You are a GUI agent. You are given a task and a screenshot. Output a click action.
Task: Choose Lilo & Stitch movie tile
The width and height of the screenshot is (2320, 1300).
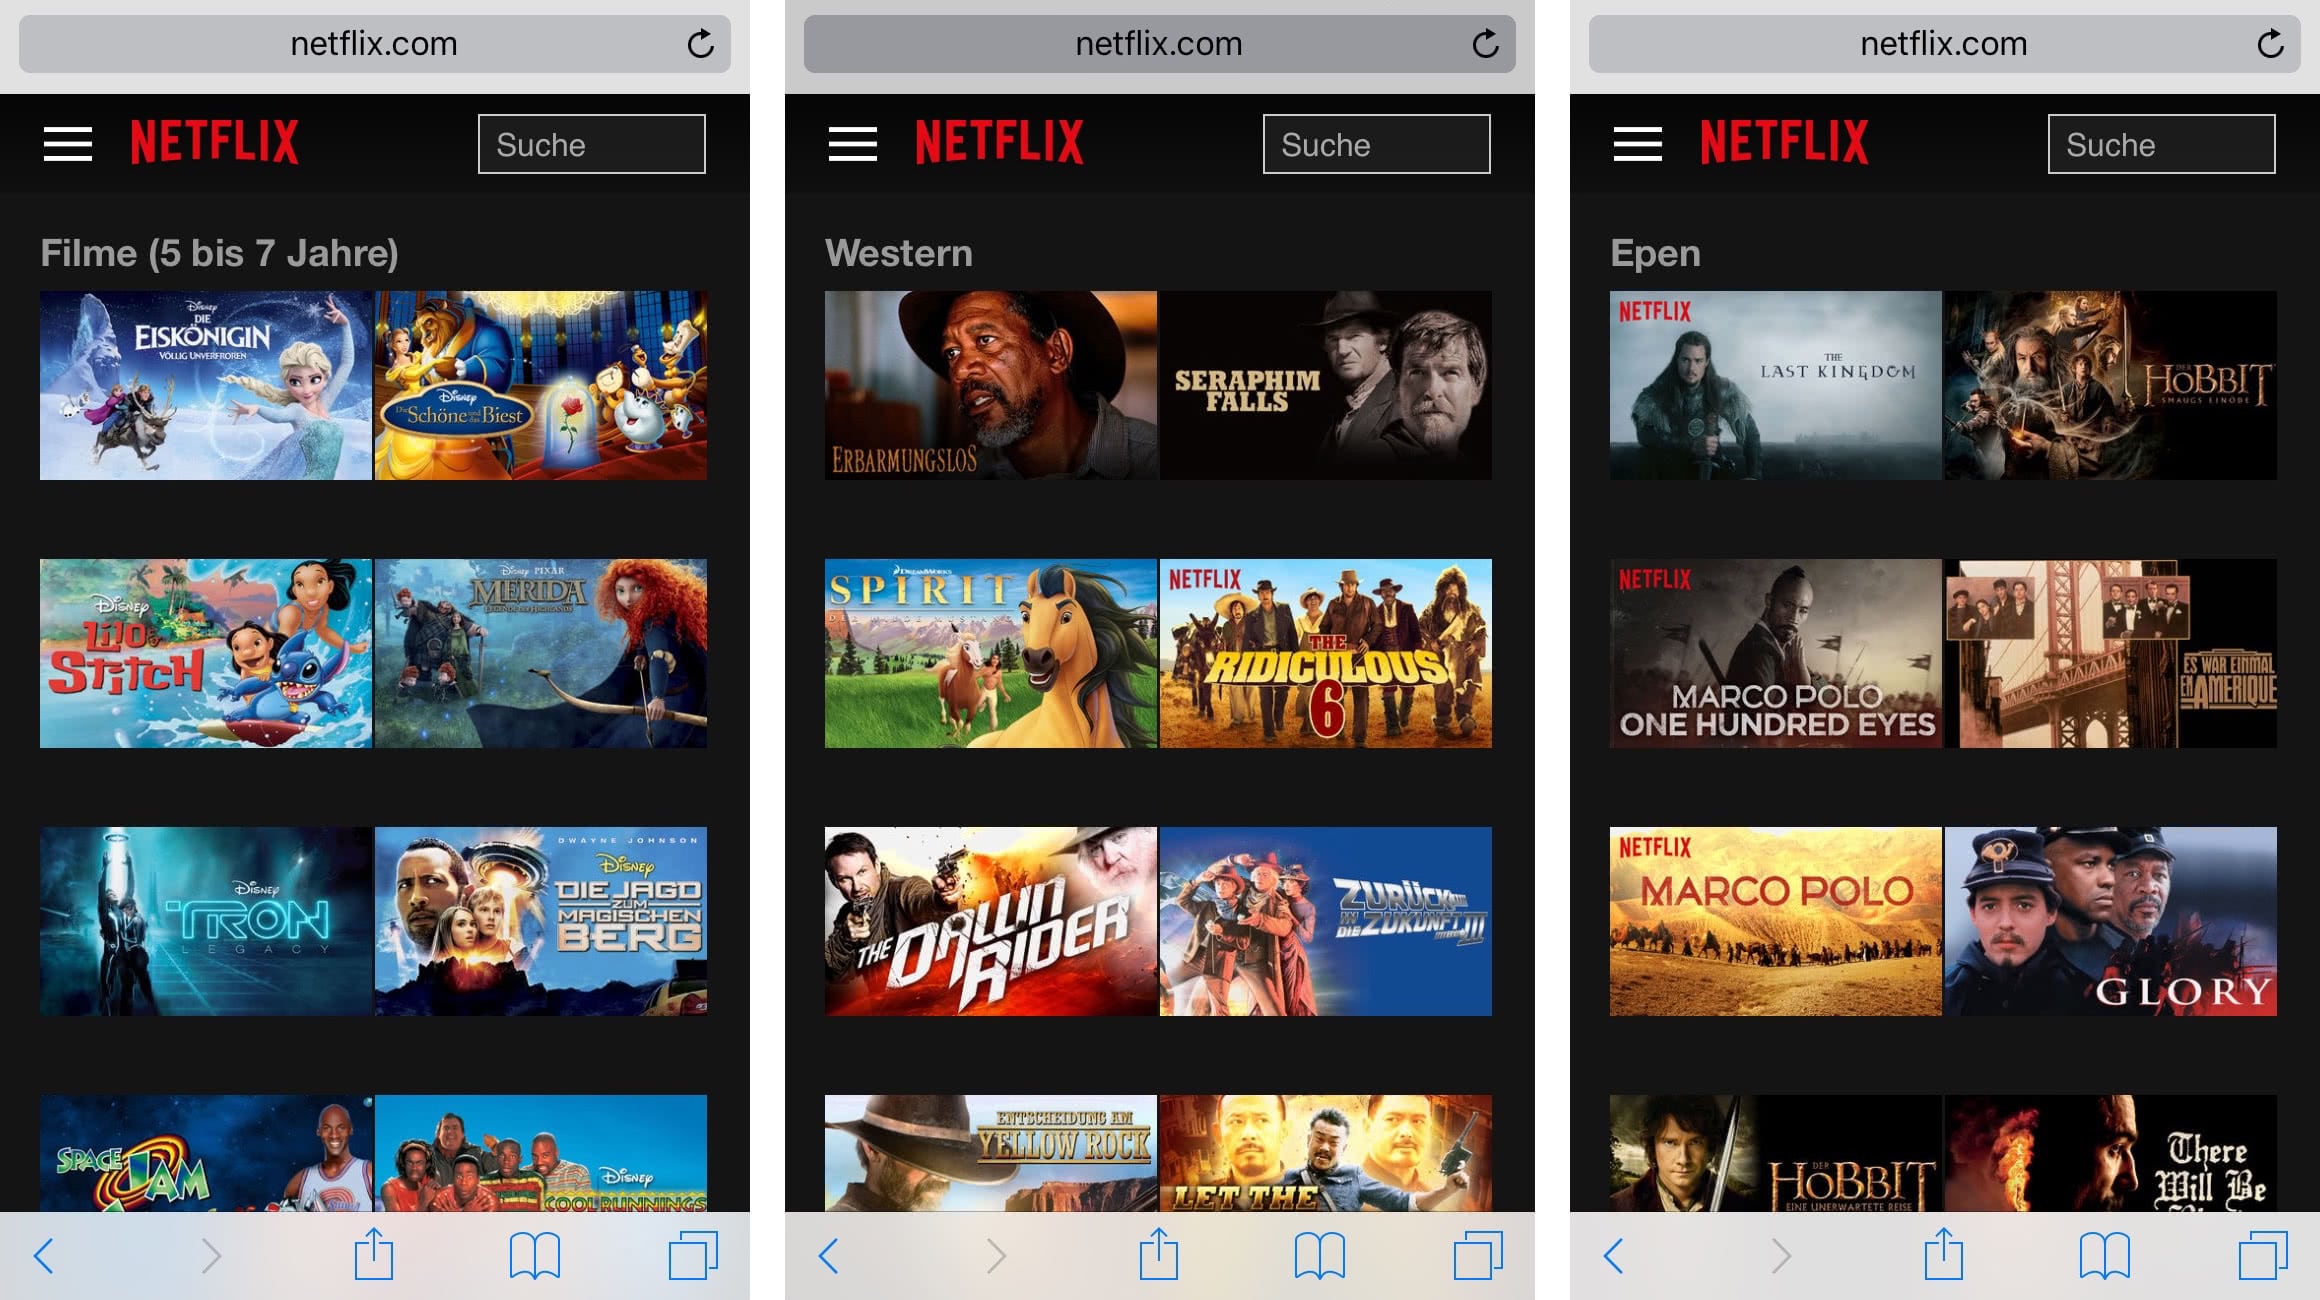click(206, 653)
